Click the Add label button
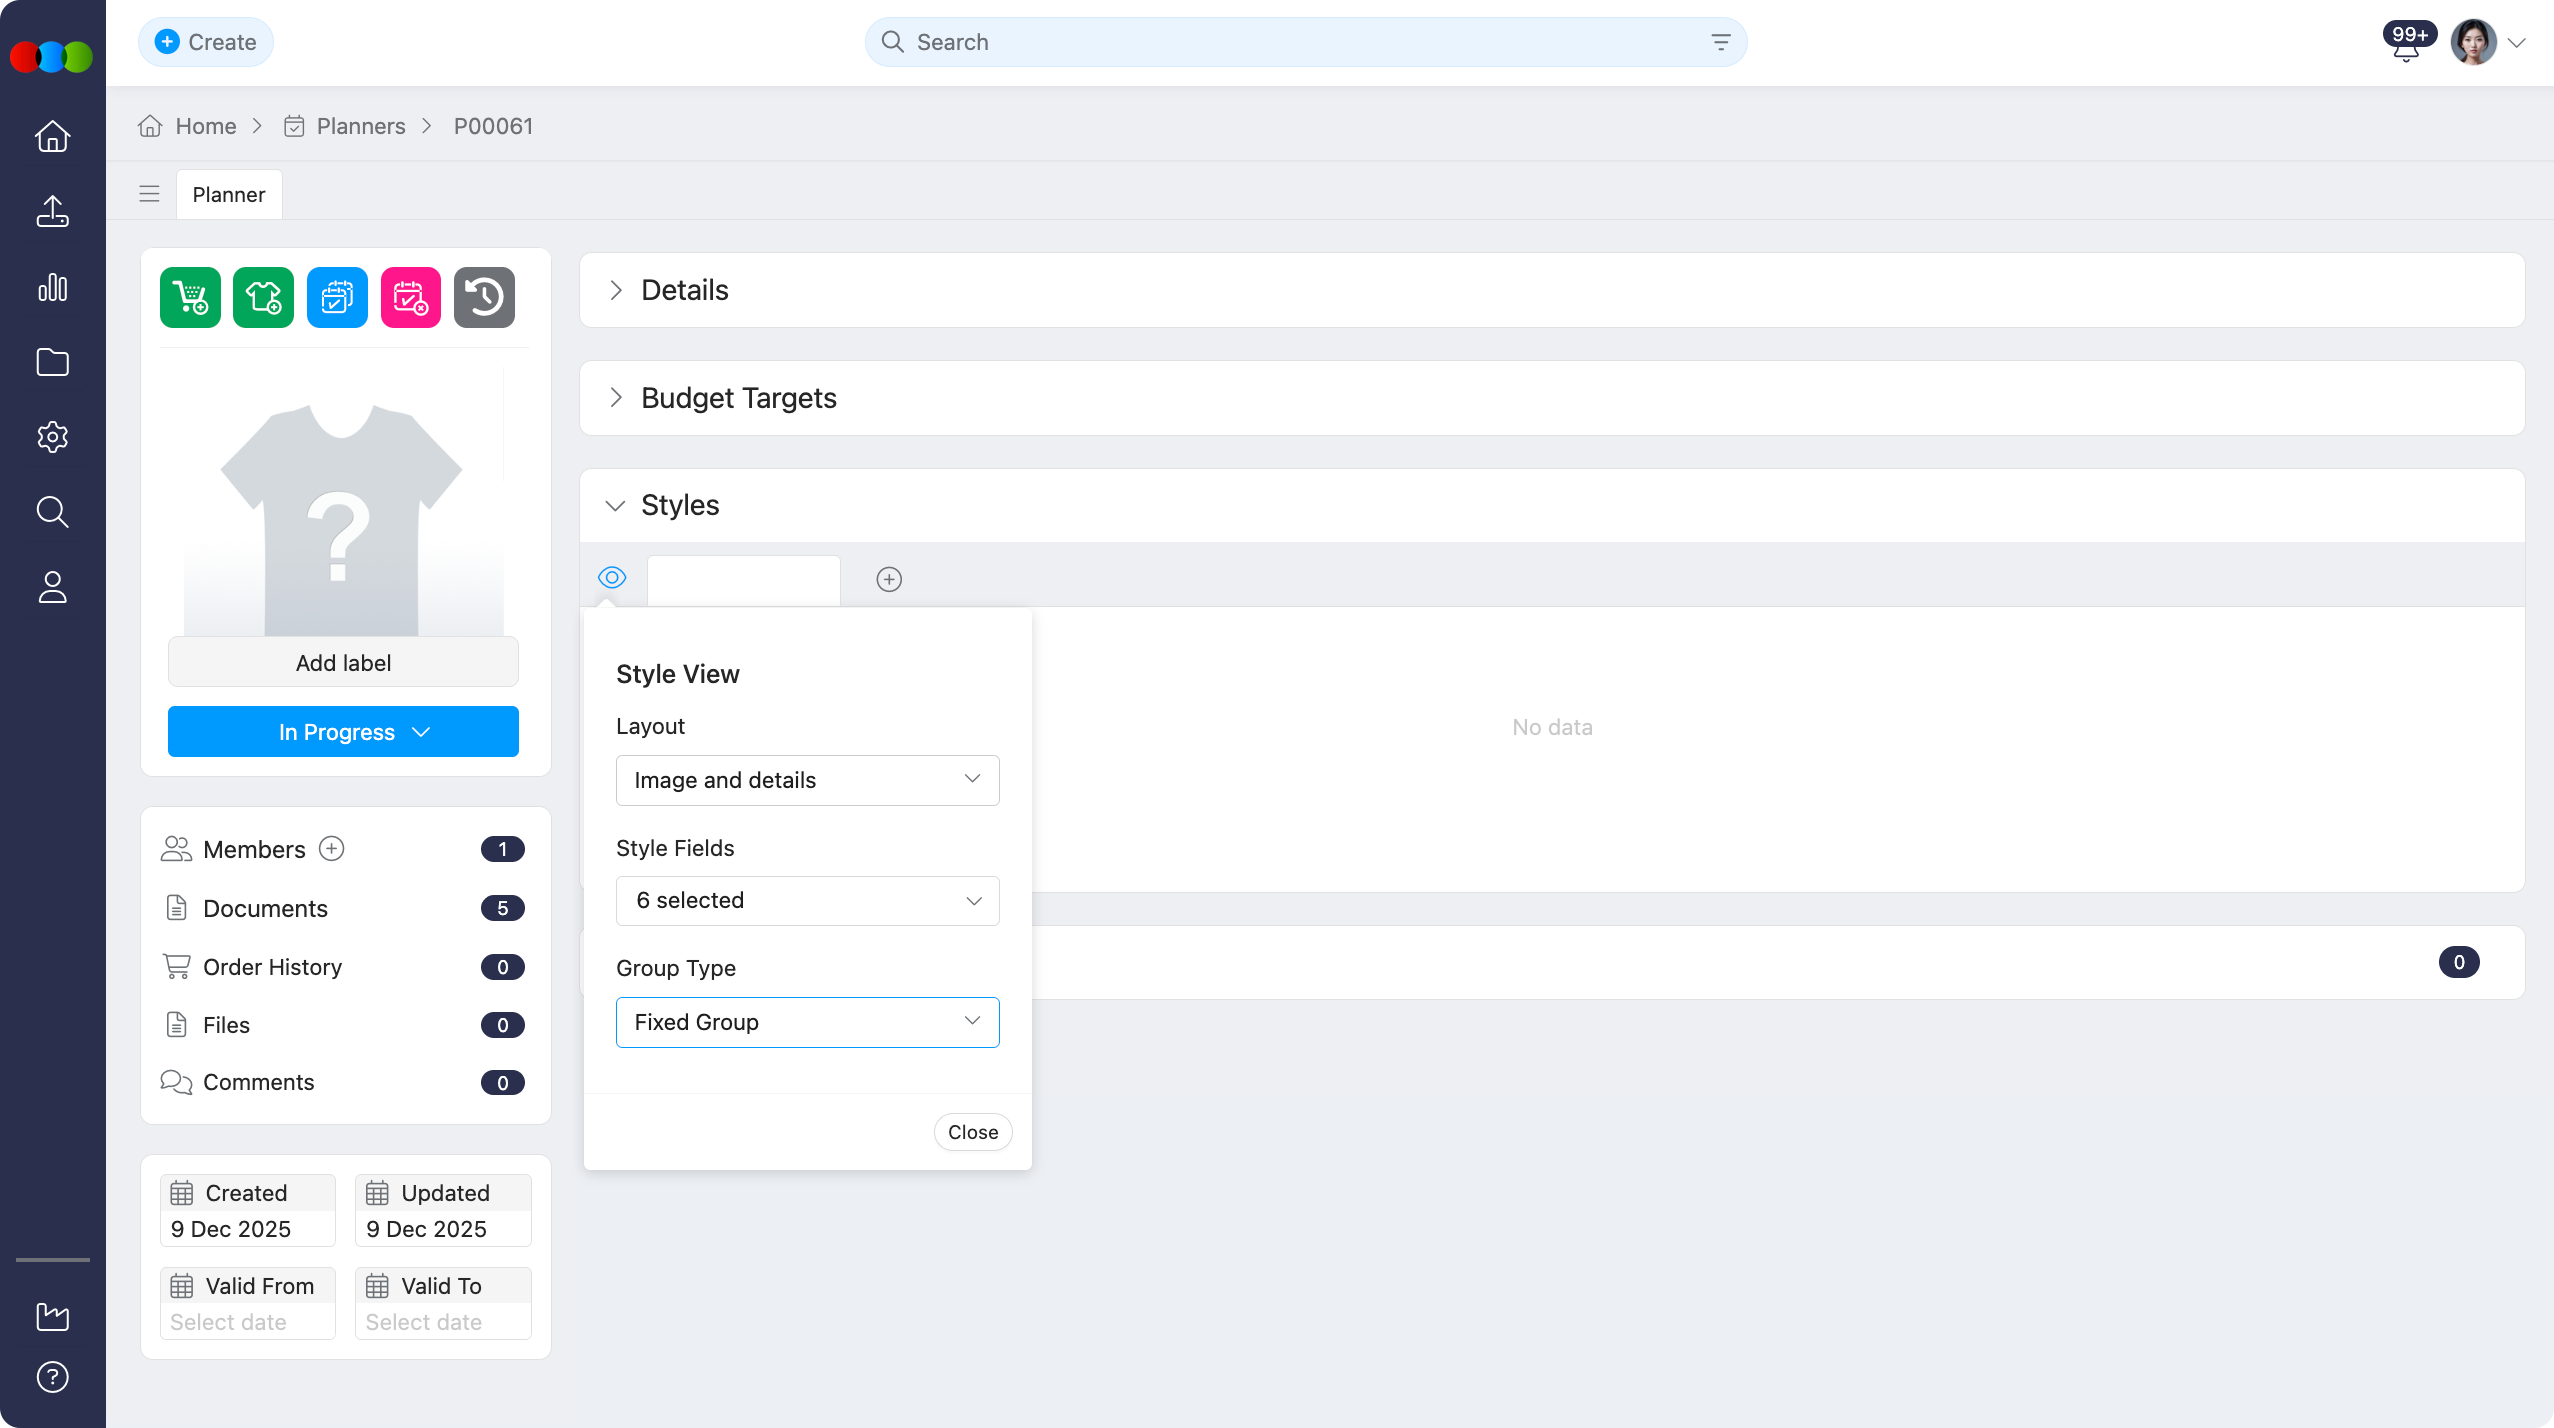 (343, 662)
